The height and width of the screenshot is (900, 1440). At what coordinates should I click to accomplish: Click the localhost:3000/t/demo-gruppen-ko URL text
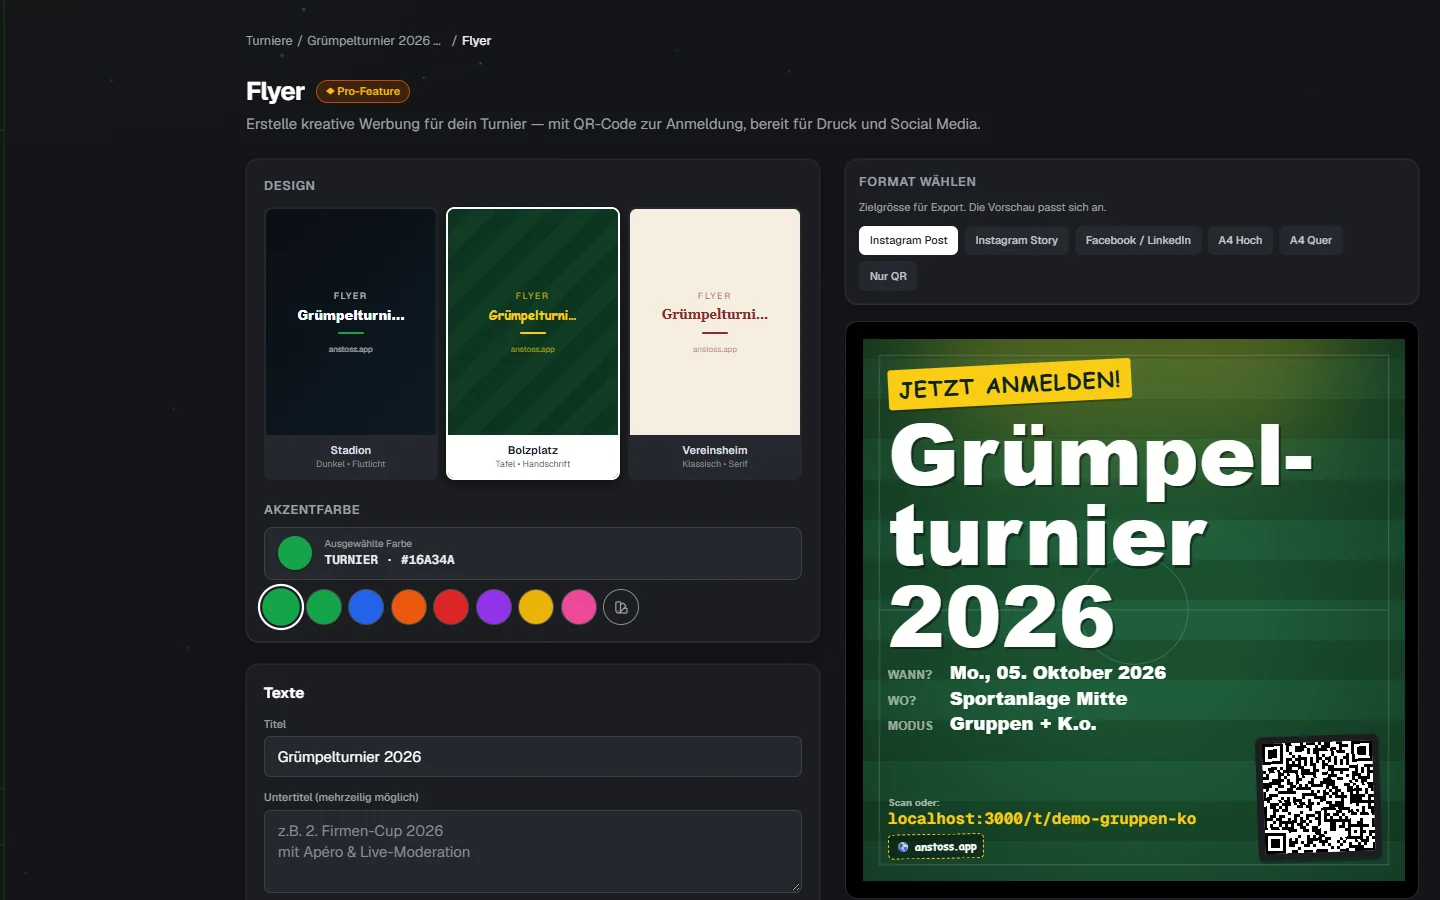coord(1042,819)
